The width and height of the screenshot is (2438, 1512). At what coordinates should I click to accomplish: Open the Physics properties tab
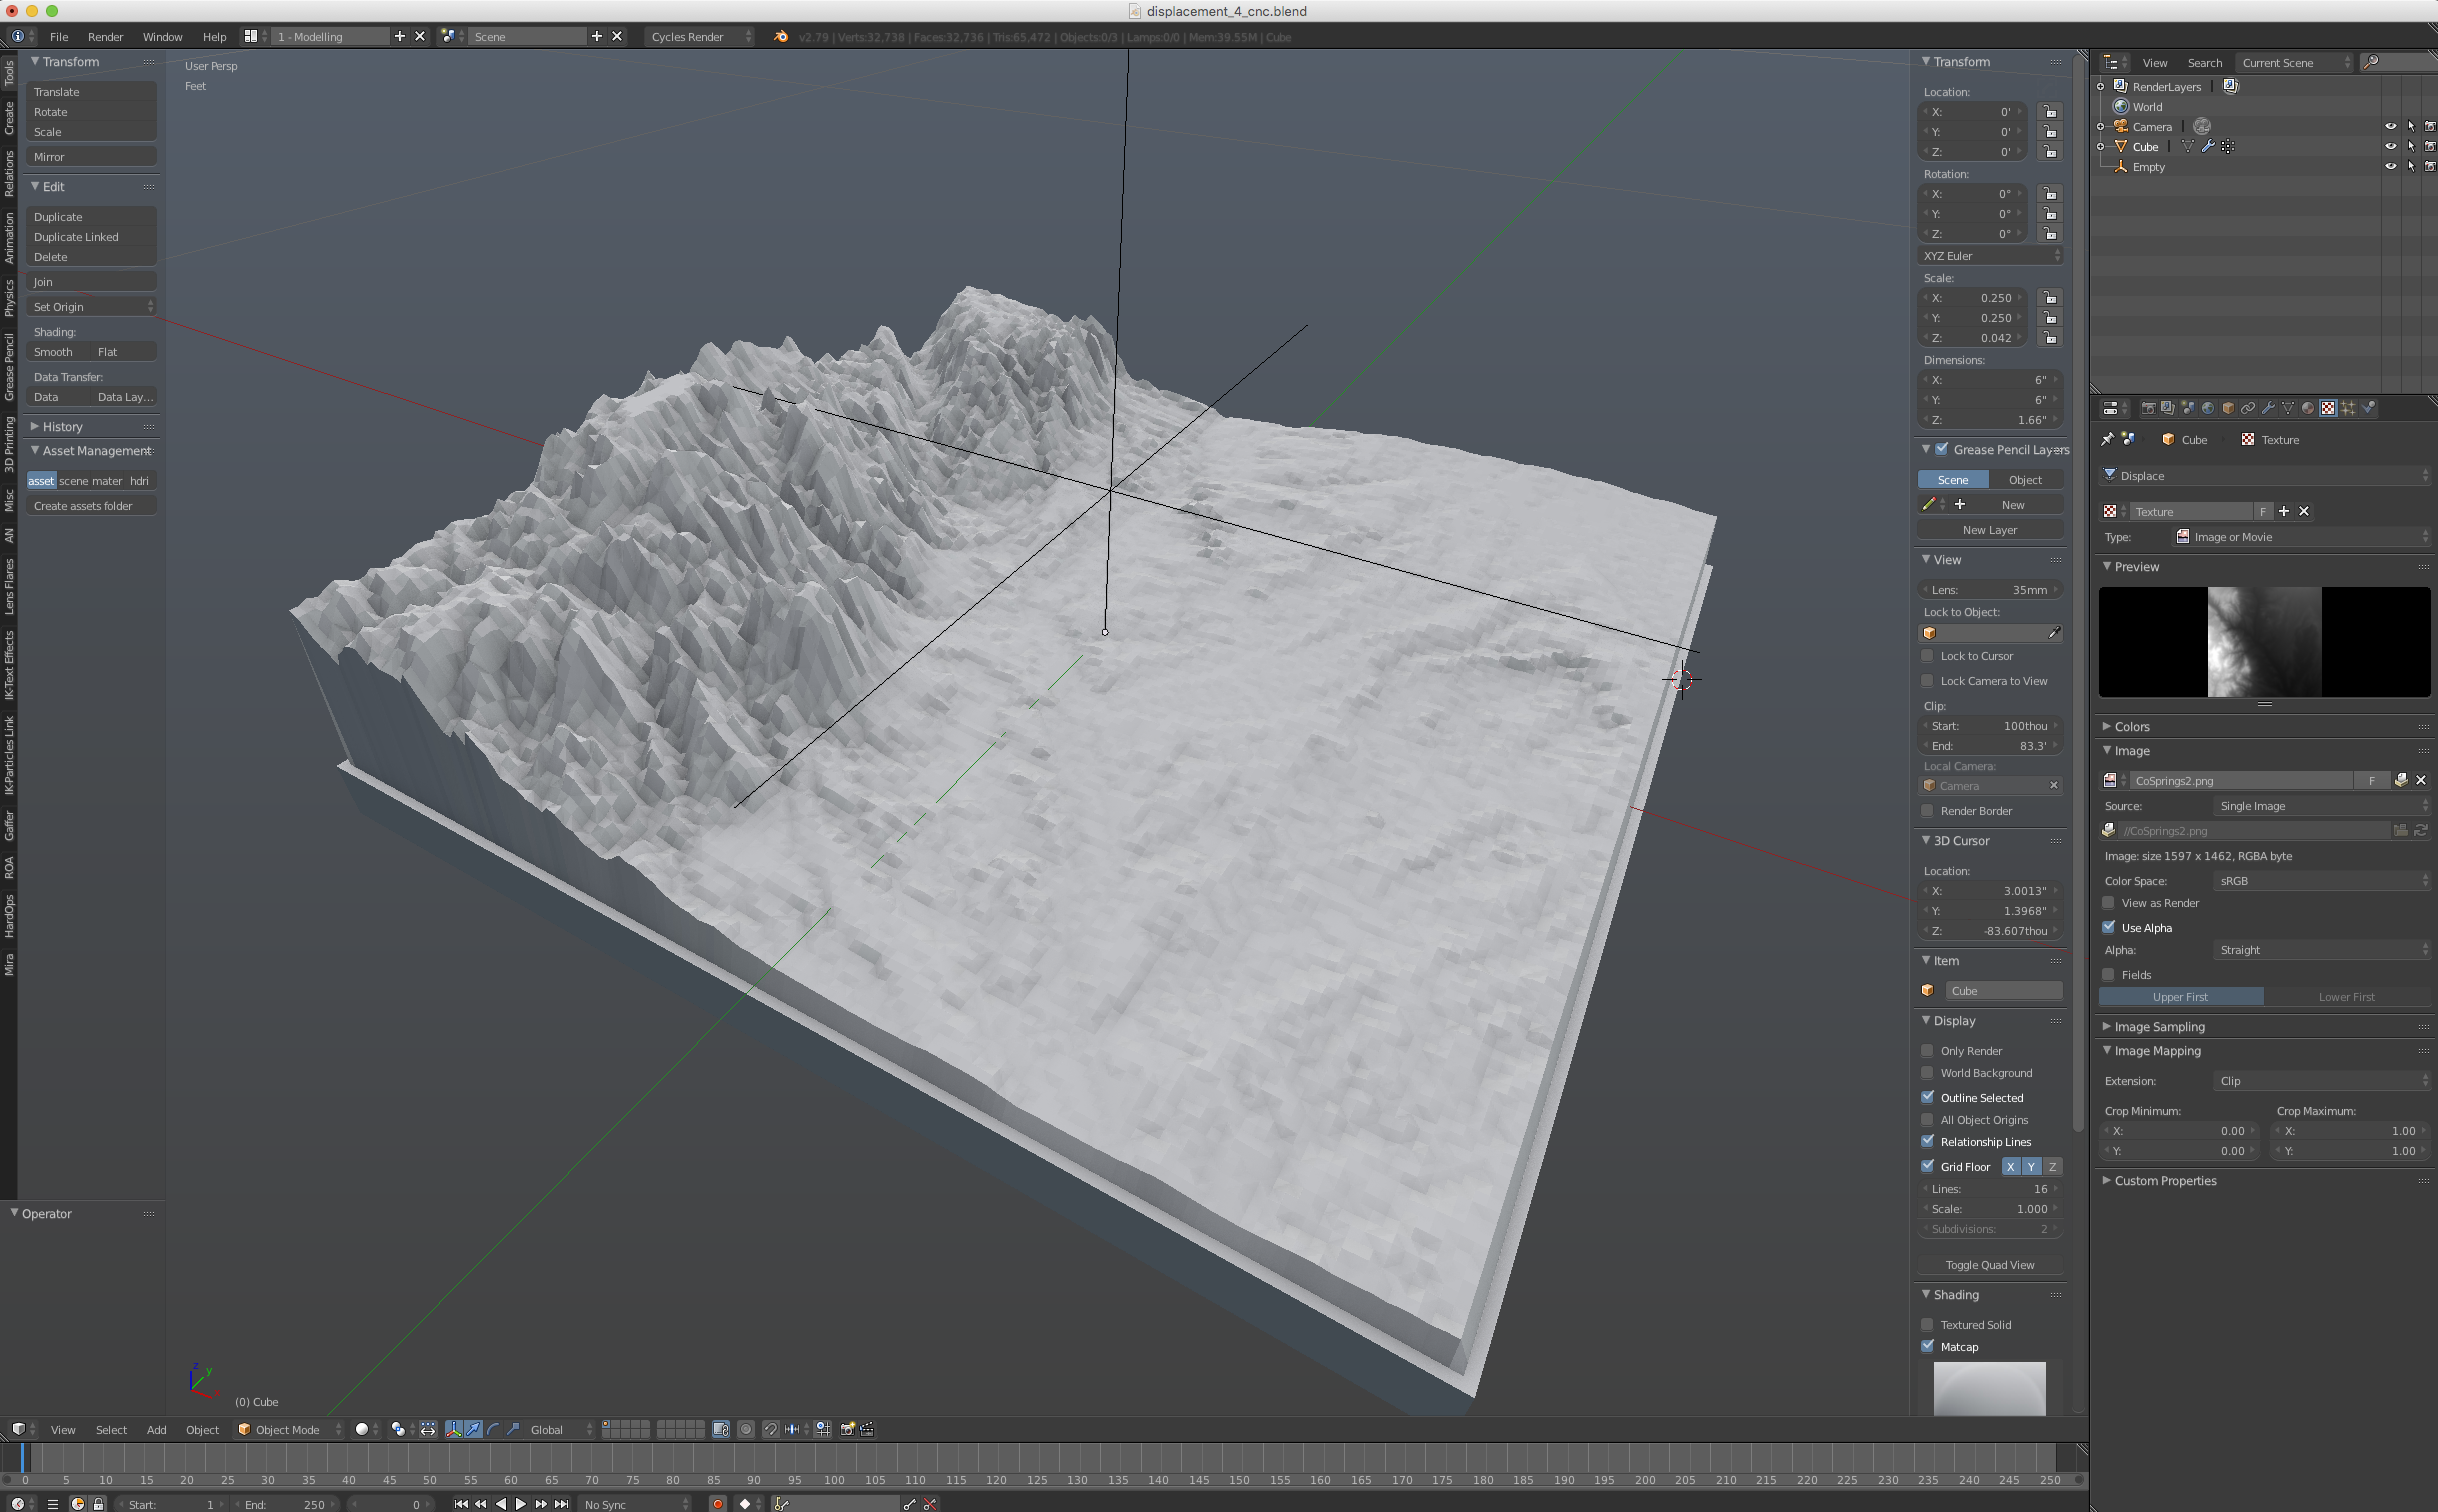[x=2368, y=408]
